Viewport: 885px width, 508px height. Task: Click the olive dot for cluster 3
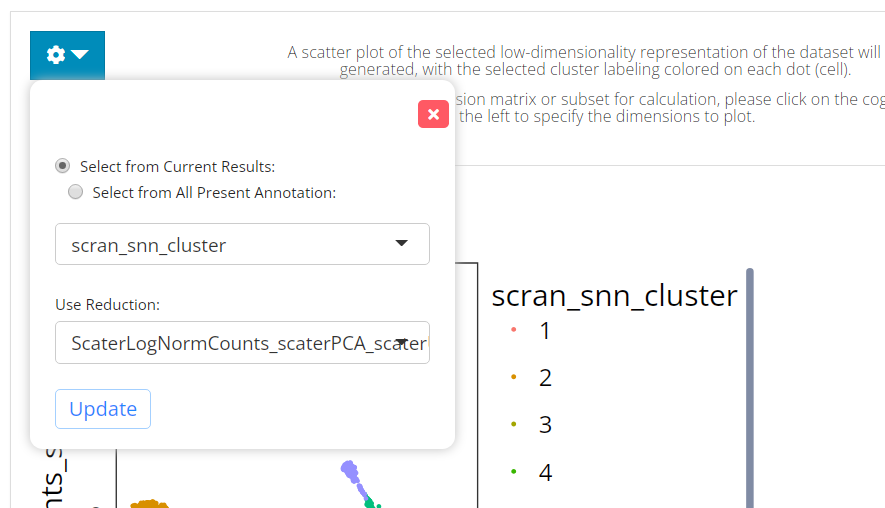pyautogui.click(x=513, y=425)
